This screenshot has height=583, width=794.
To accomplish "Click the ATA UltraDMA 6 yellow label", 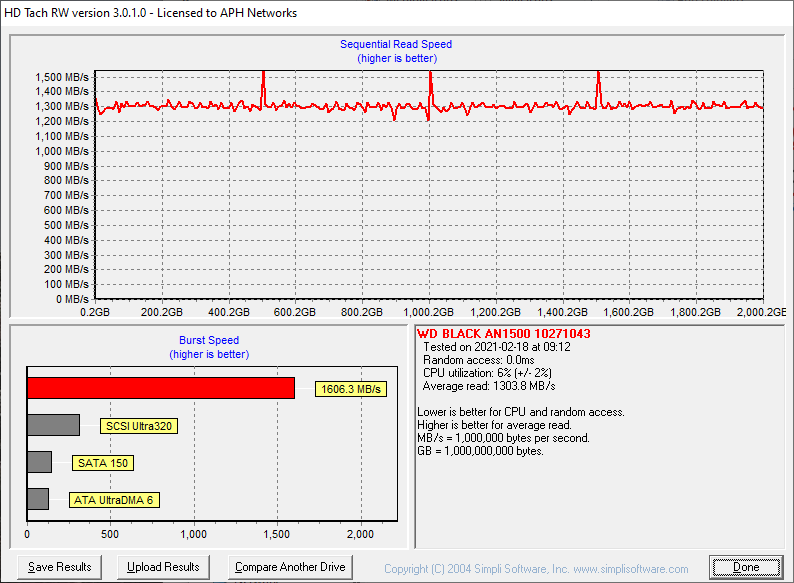I will click(x=115, y=500).
